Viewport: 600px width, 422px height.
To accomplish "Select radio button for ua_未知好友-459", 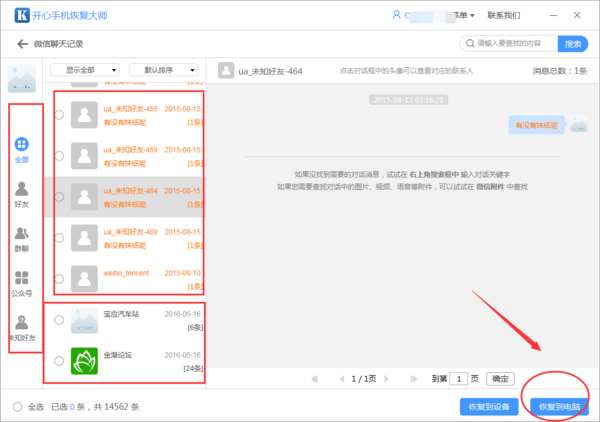I will [x=59, y=156].
